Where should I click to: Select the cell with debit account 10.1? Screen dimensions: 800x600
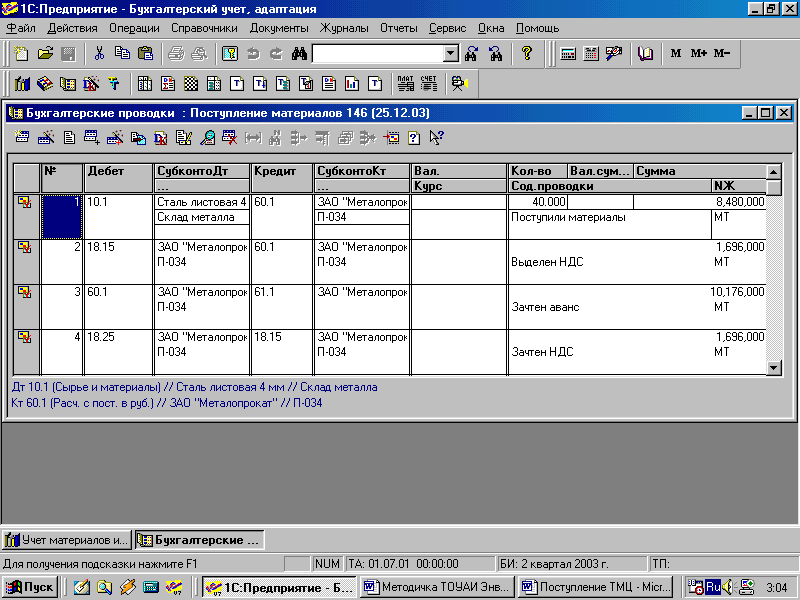tap(118, 216)
